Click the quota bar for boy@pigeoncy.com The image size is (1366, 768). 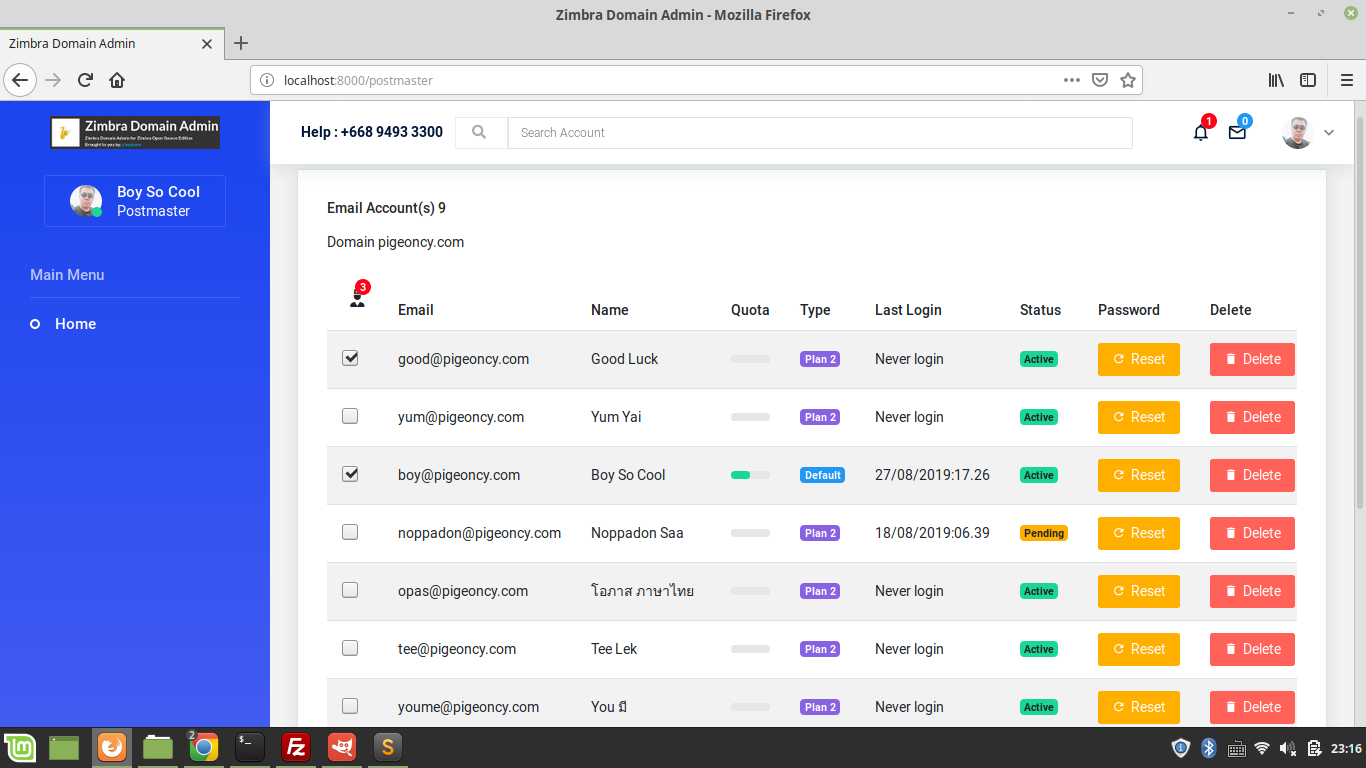751,475
